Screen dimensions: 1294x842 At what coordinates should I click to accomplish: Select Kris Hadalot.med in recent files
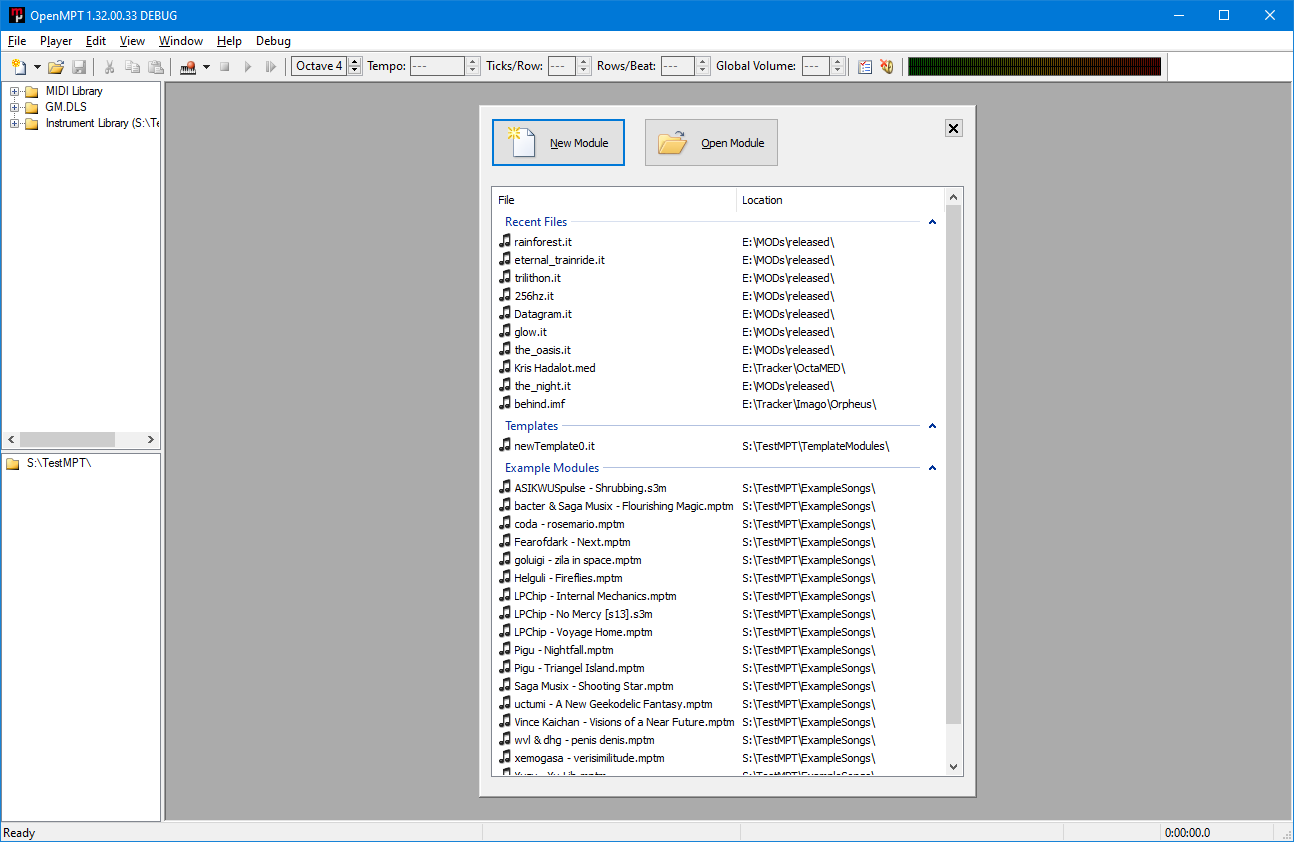click(x=554, y=368)
